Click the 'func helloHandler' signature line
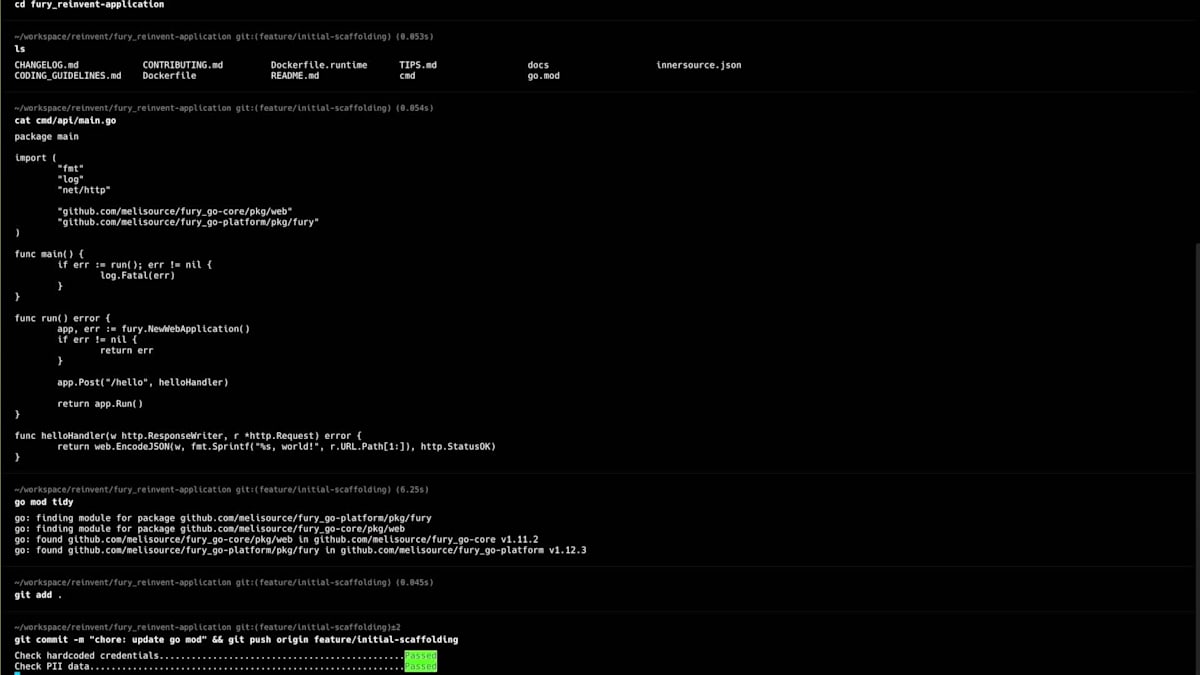This screenshot has width=1200, height=675. pyautogui.click(x=188, y=436)
